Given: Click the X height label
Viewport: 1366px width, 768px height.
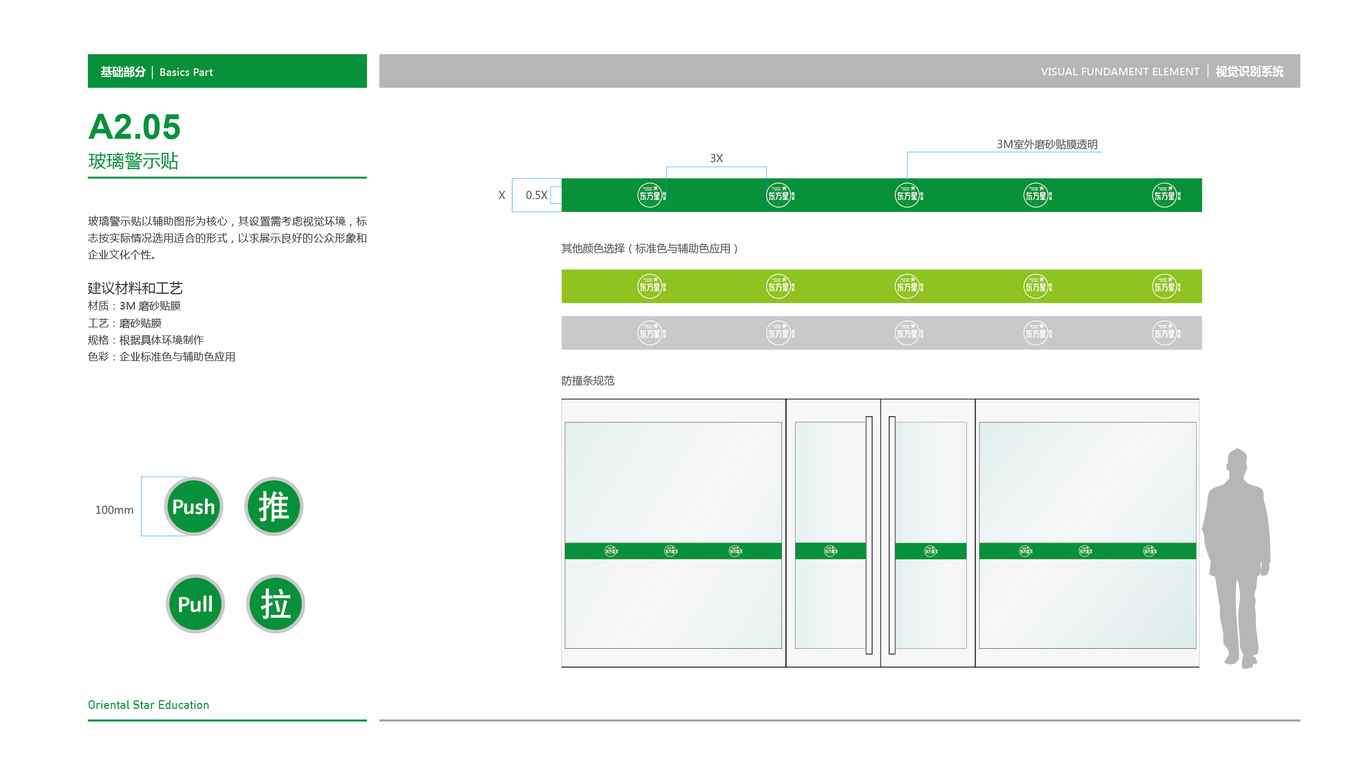Looking at the screenshot, I should tap(502, 195).
